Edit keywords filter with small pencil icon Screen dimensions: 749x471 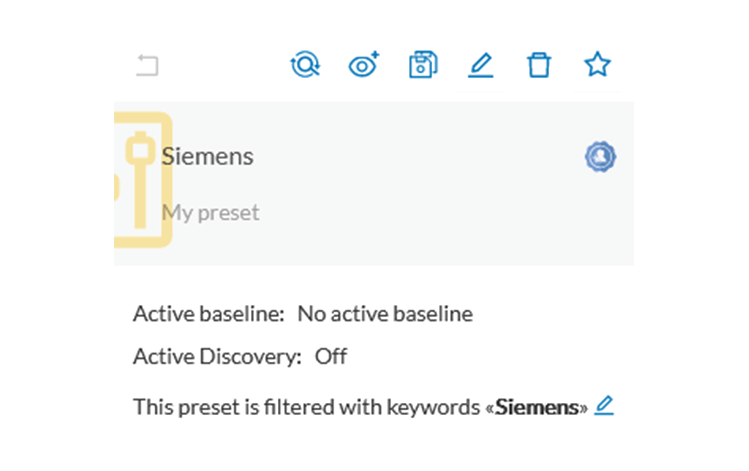(604, 406)
